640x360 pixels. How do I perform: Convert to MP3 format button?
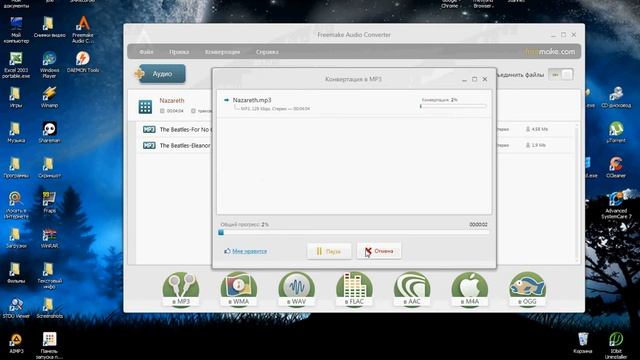(181, 290)
